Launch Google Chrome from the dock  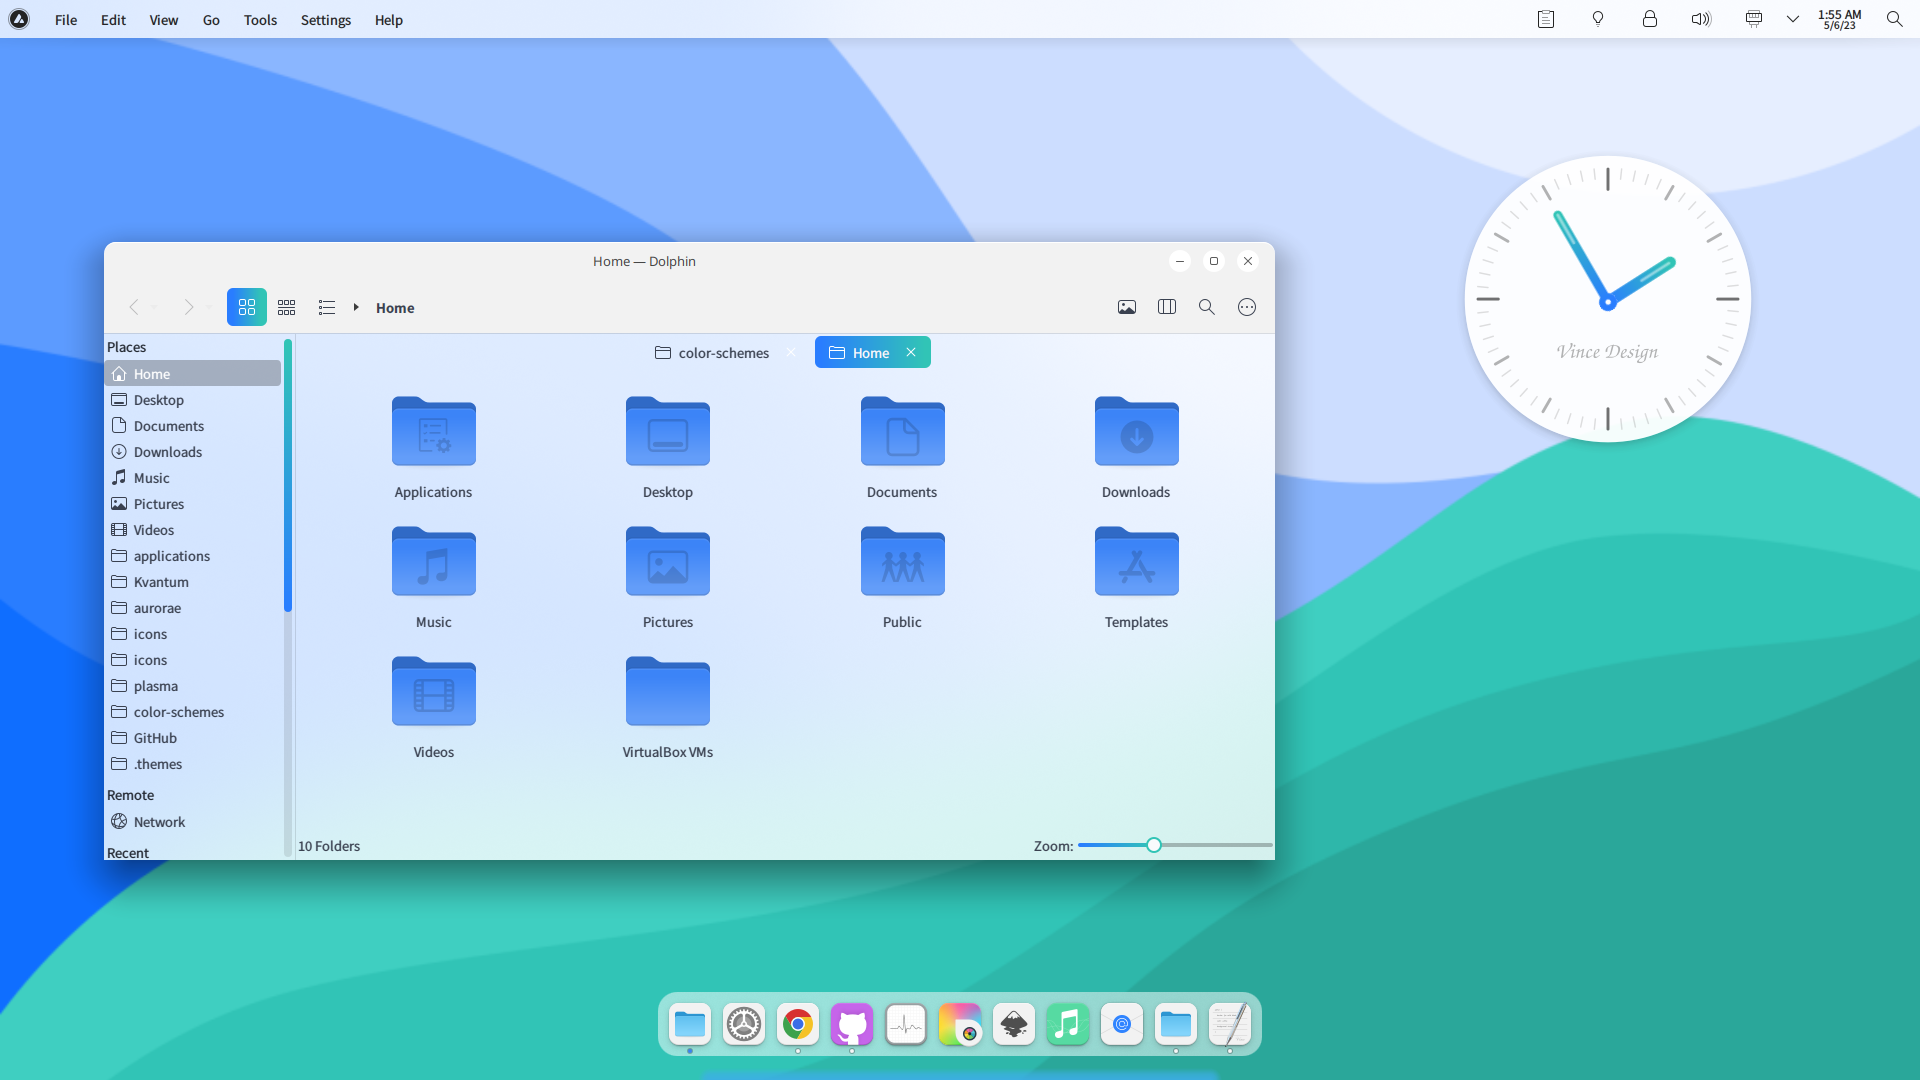click(x=798, y=1024)
